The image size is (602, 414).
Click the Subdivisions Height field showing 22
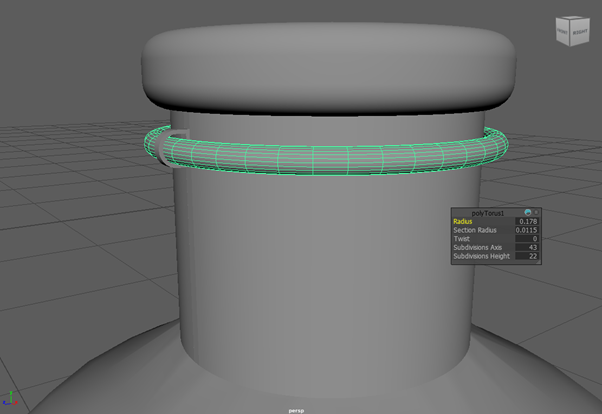click(526, 257)
